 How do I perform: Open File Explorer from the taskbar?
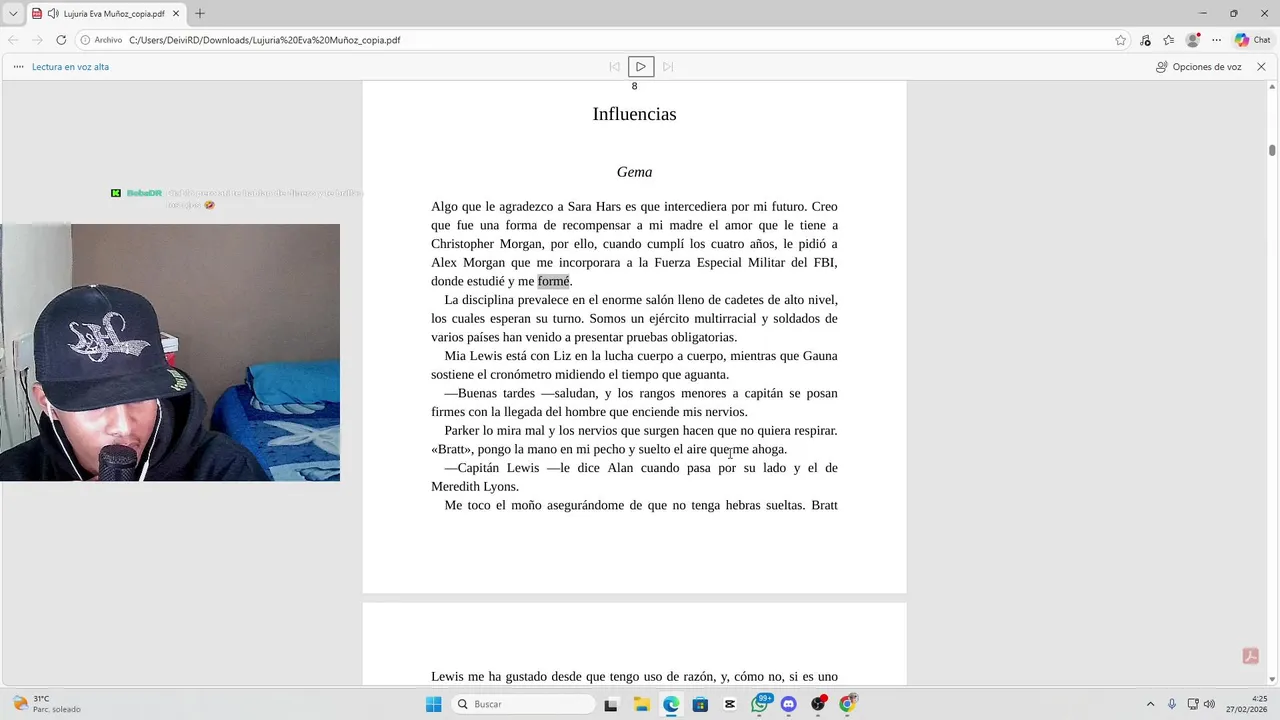[x=641, y=704]
